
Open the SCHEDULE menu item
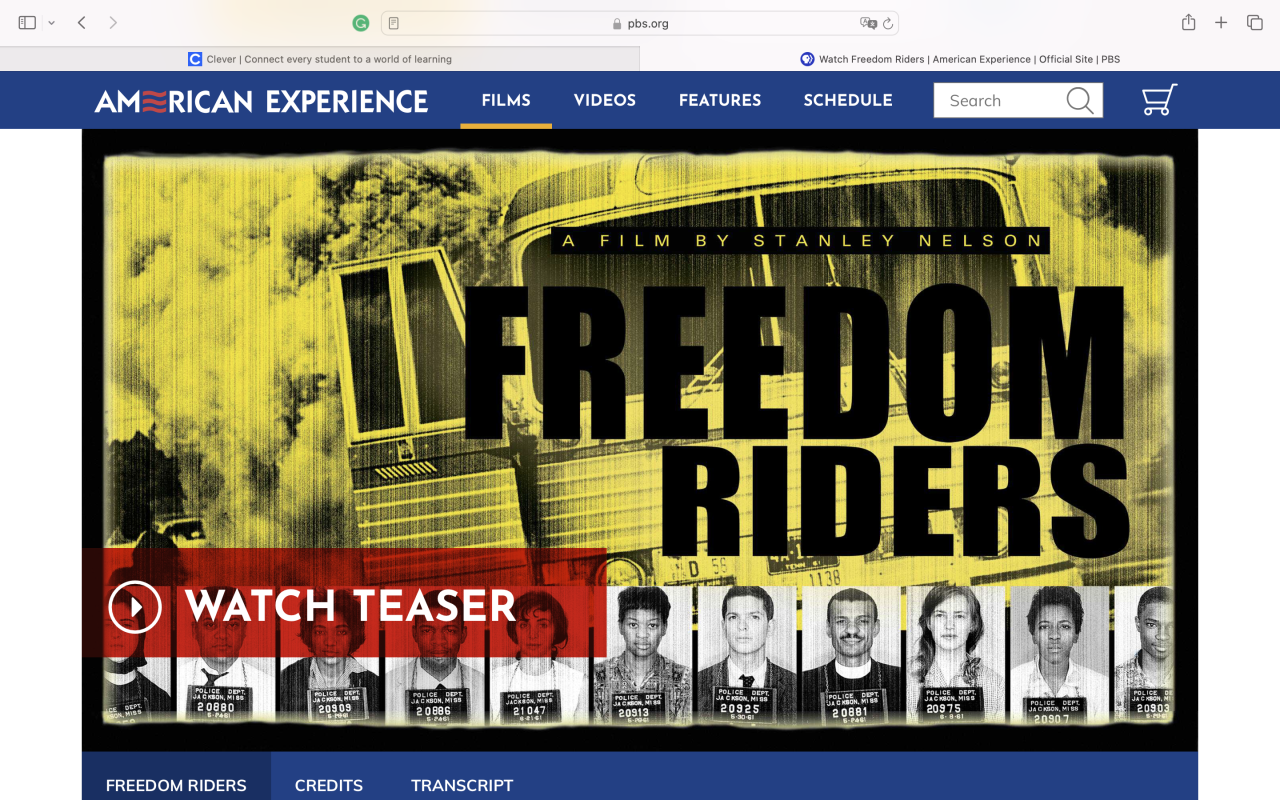point(848,100)
